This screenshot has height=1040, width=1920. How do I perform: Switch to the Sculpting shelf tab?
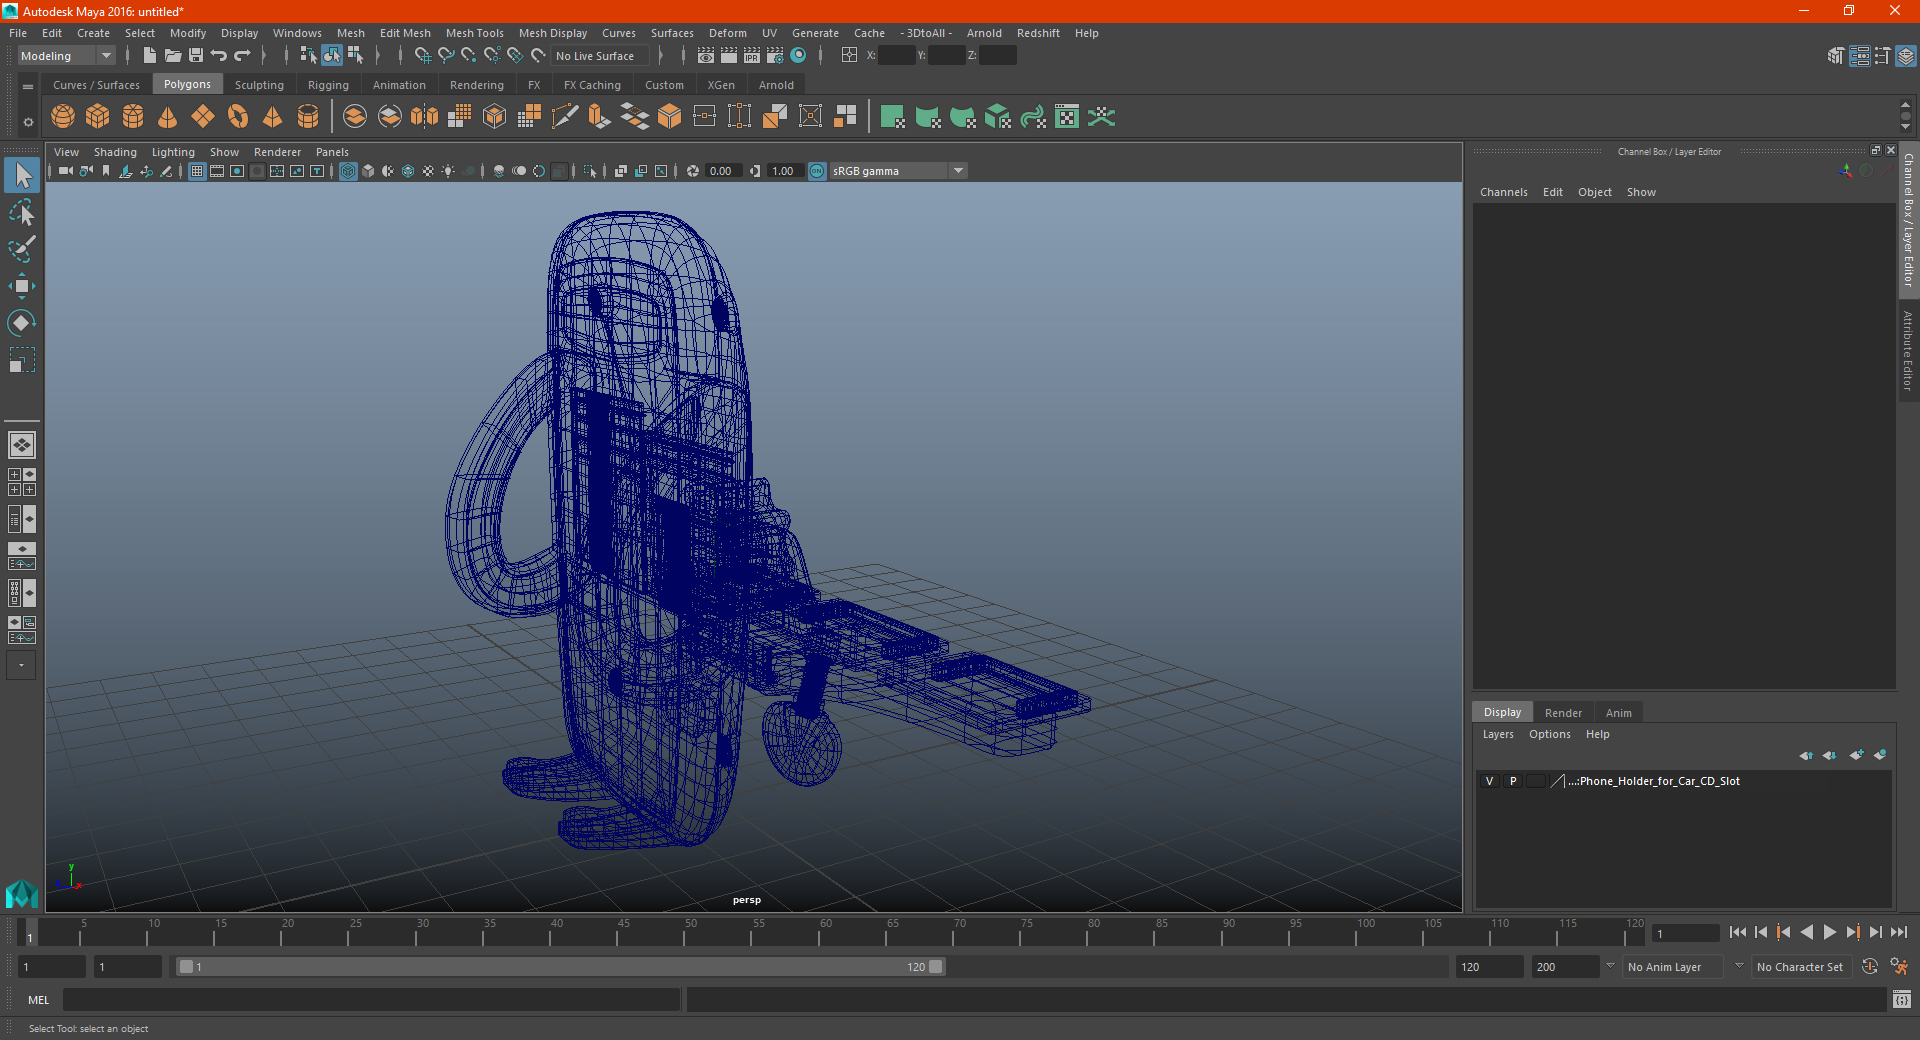point(259,85)
